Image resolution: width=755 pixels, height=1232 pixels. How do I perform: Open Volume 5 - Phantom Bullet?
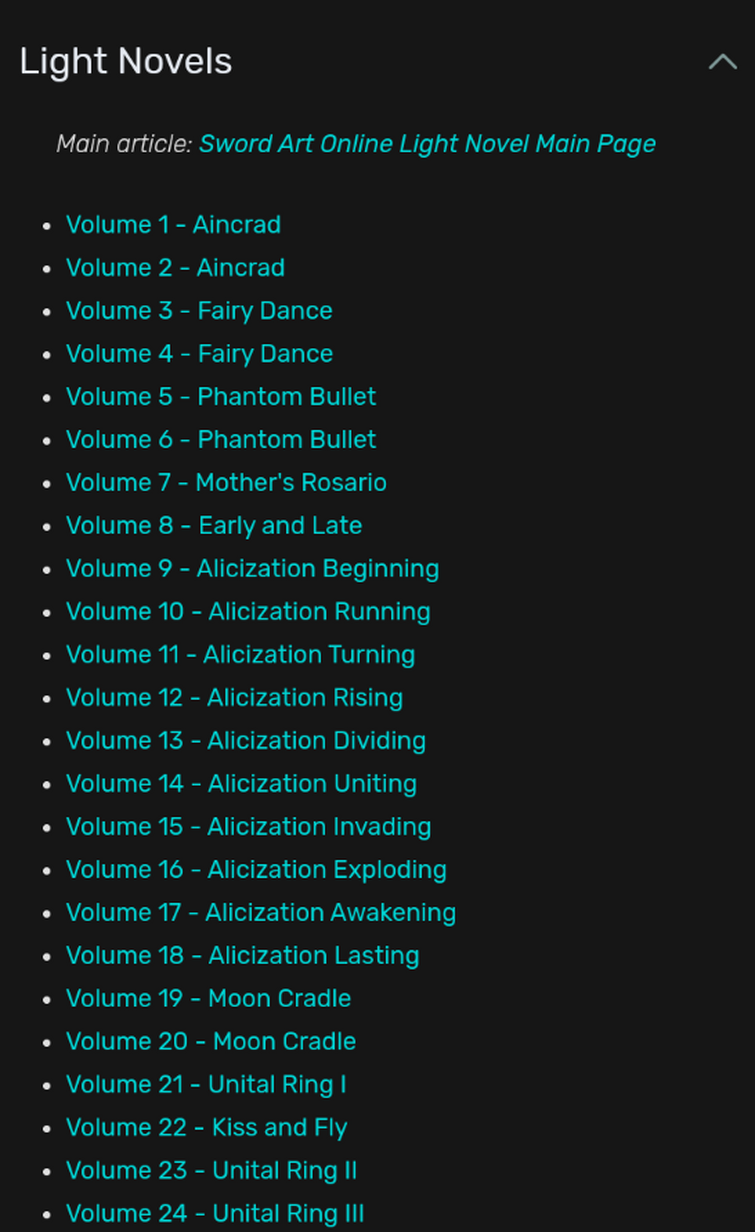pyautogui.click(x=221, y=397)
